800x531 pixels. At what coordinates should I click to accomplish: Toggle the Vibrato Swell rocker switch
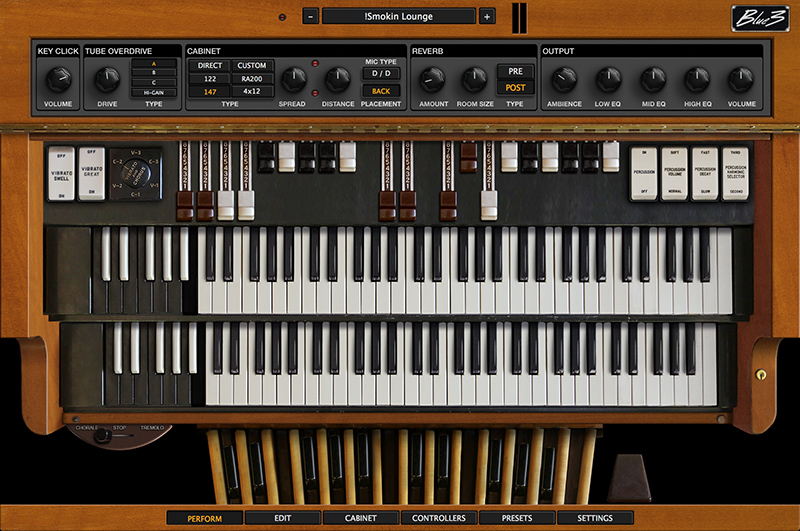point(61,173)
